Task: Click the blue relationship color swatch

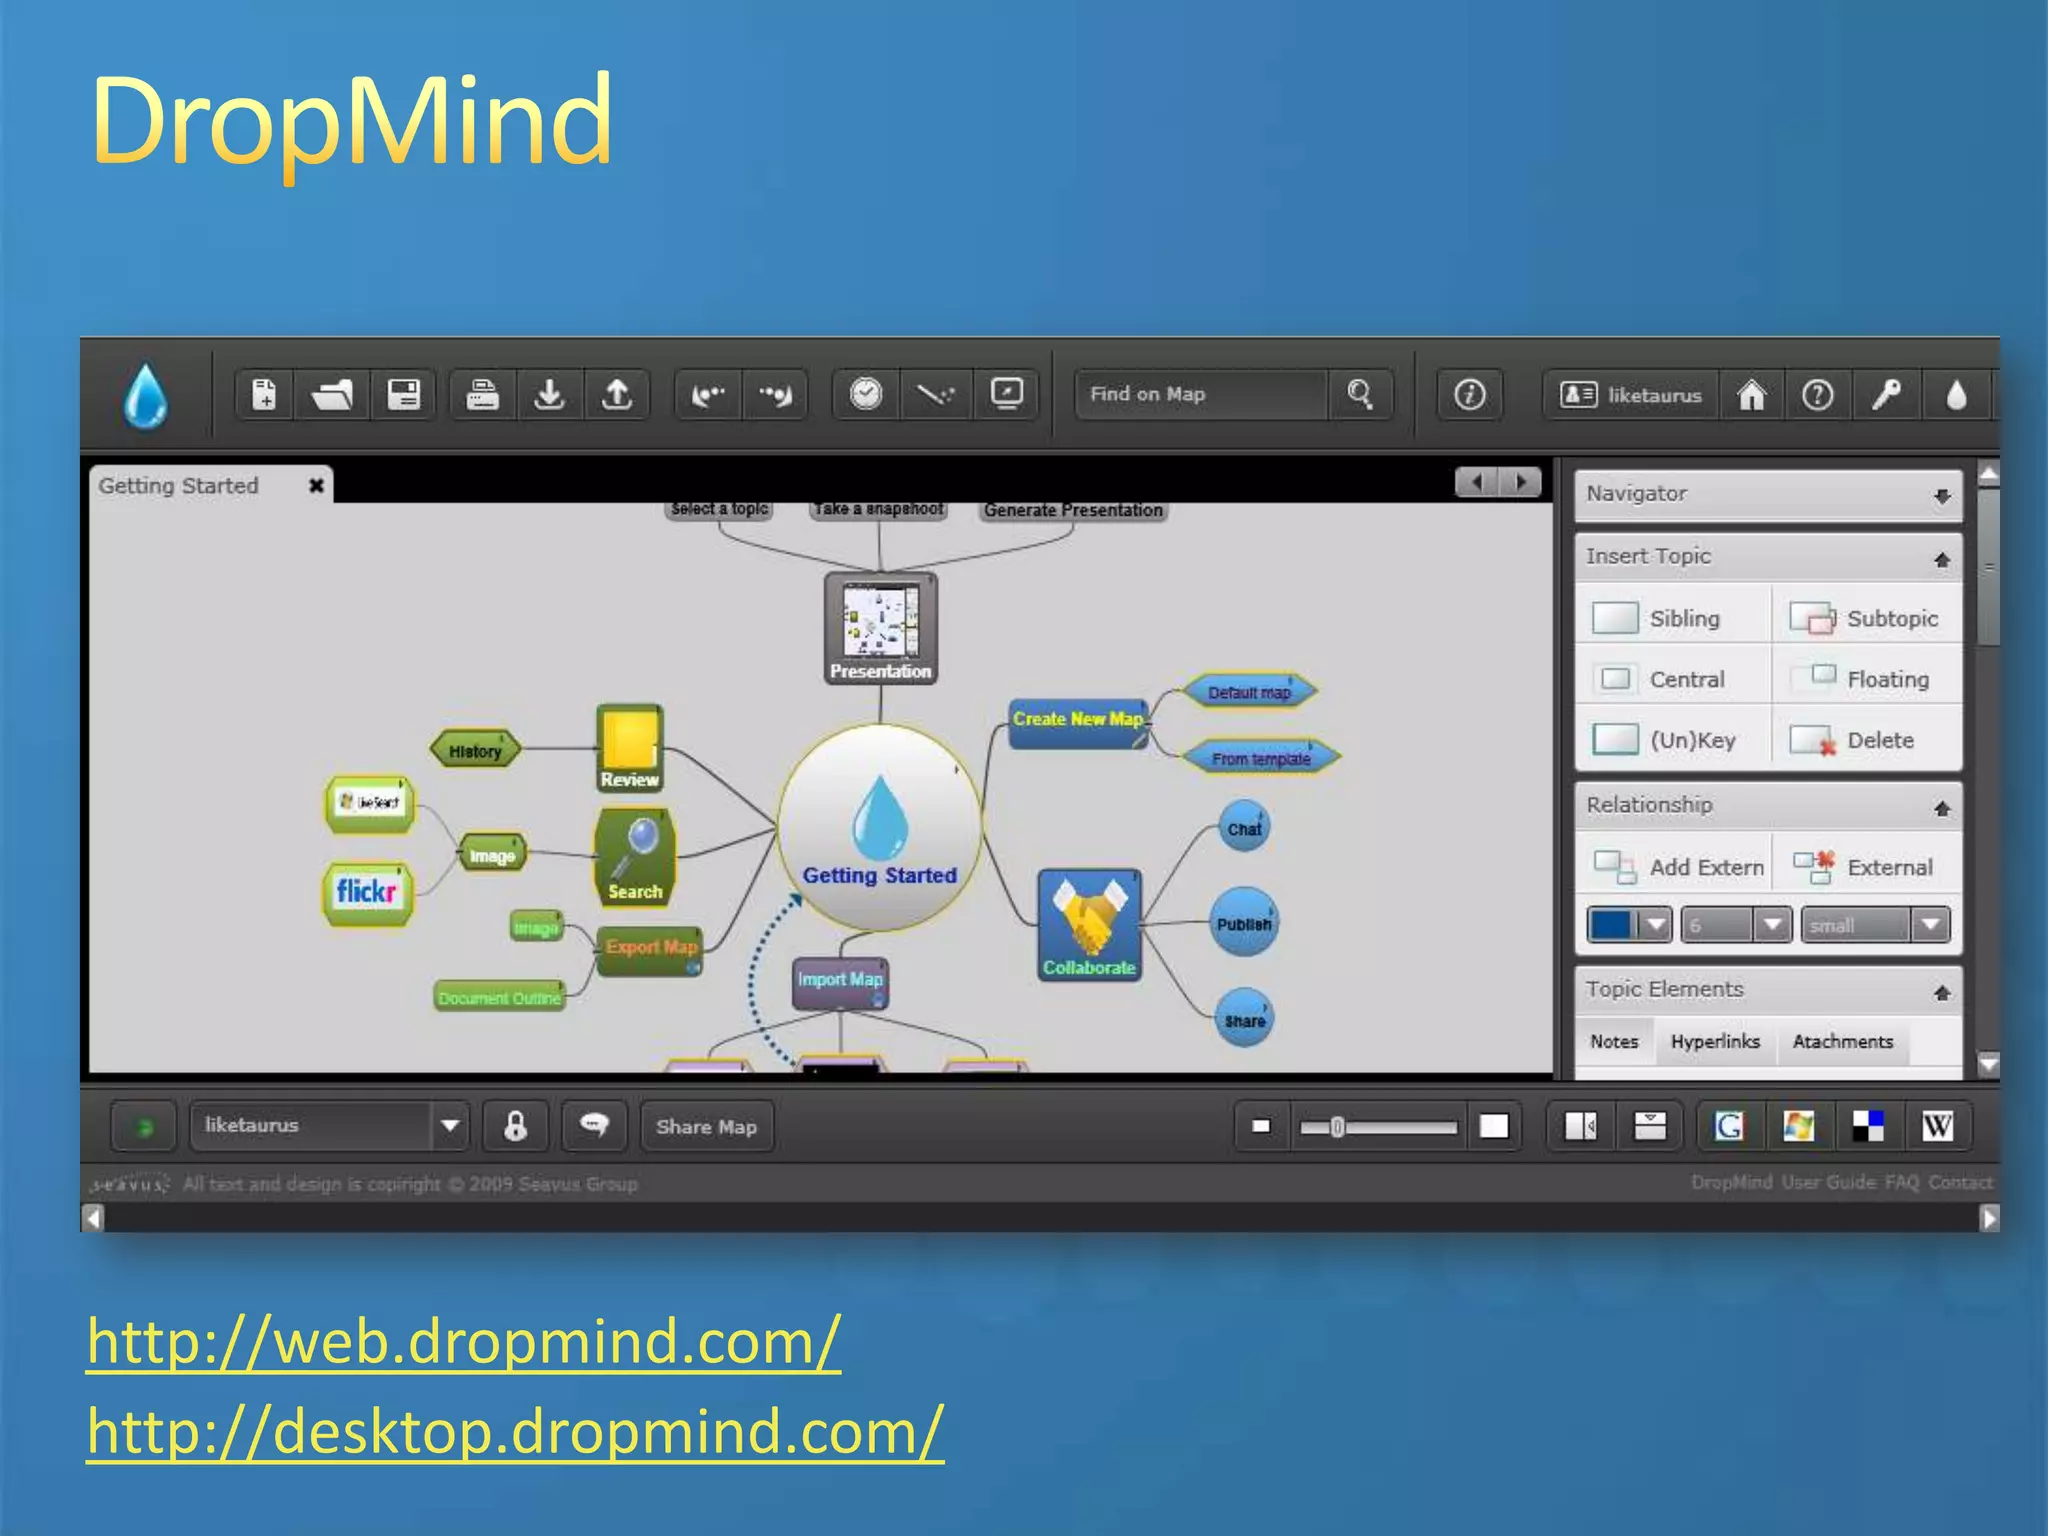Action: 1612,925
